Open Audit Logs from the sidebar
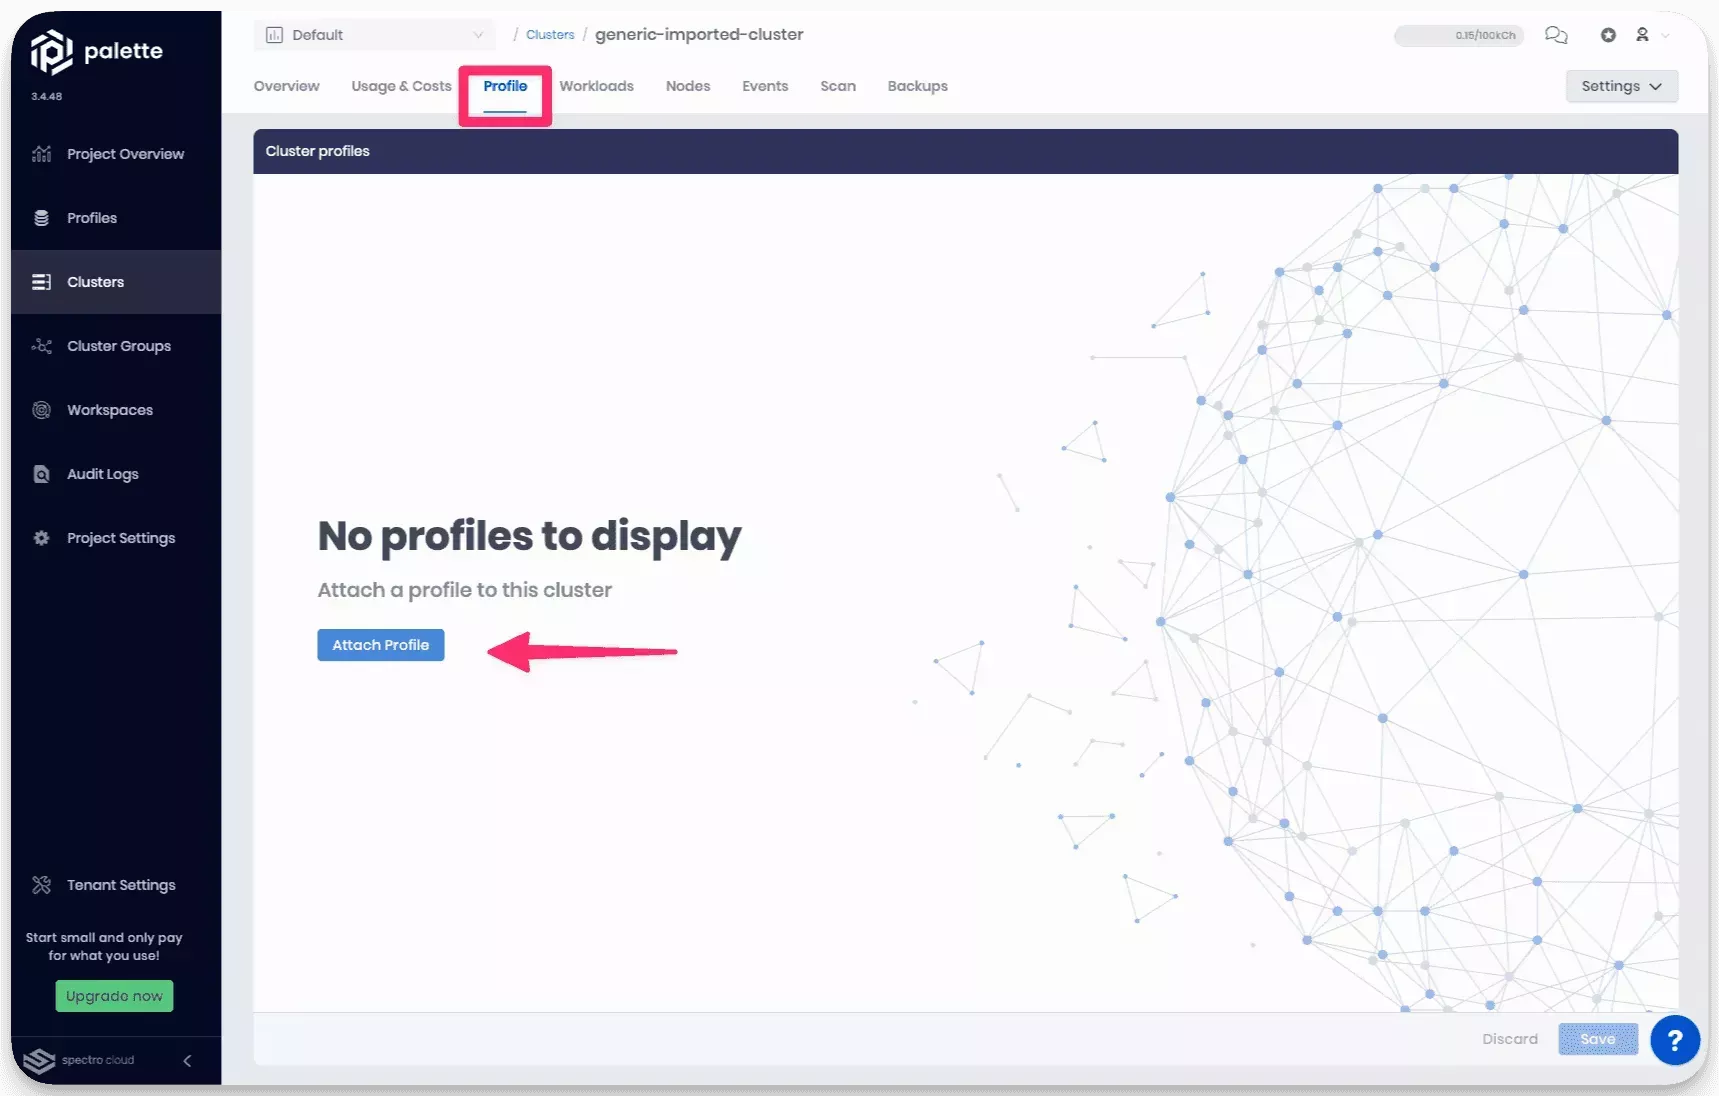Screen dimensions: 1719x1096 pyautogui.click(x=101, y=474)
